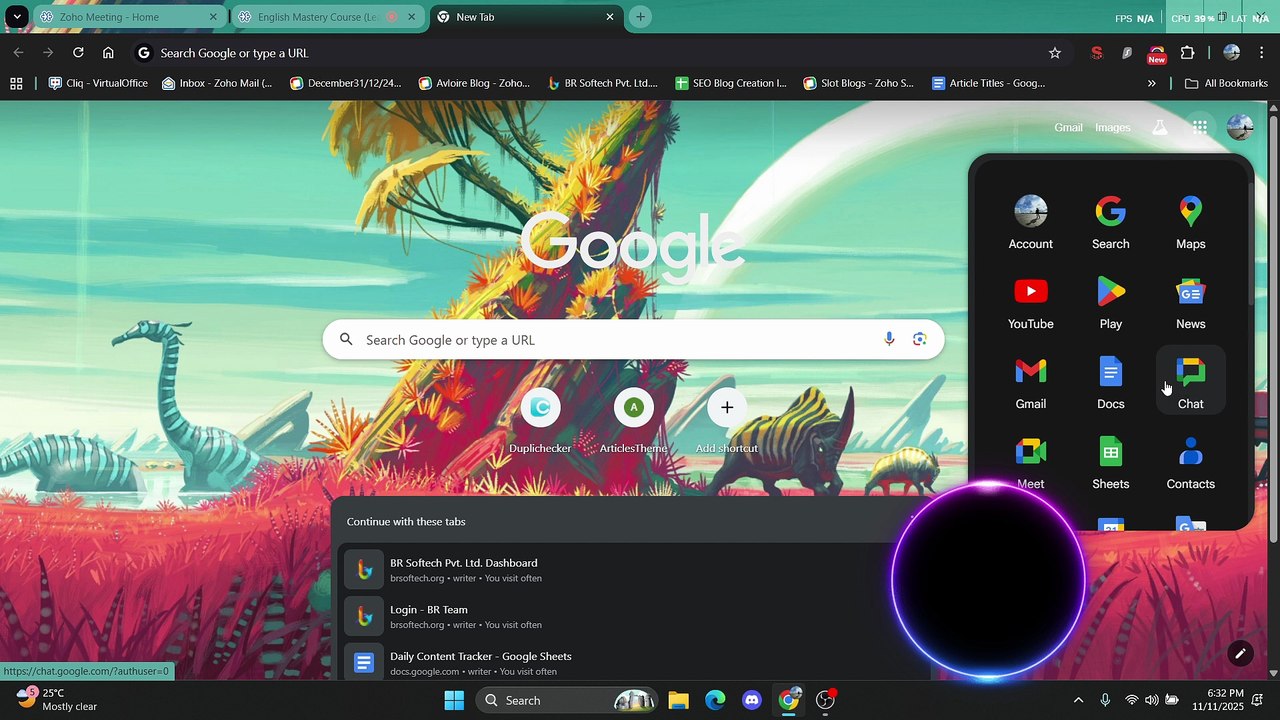Open Google Play from the apps panel
The height and width of the screenshot is (720, 1280).
1110,303
